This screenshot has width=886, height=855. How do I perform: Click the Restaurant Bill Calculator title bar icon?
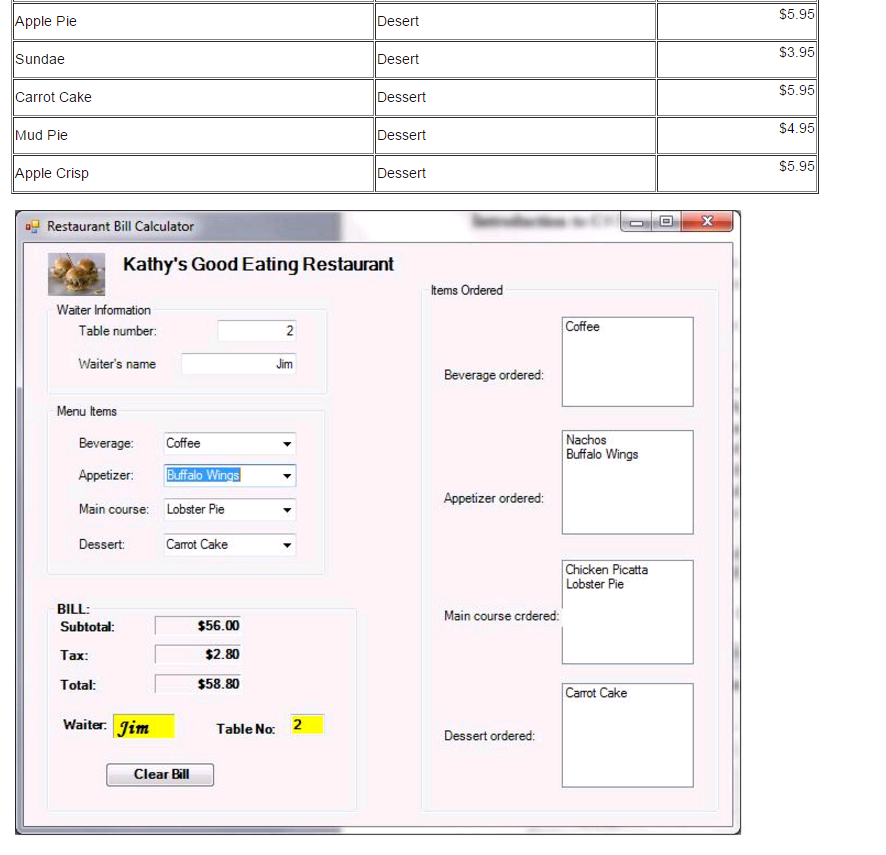tap(33, 226)
